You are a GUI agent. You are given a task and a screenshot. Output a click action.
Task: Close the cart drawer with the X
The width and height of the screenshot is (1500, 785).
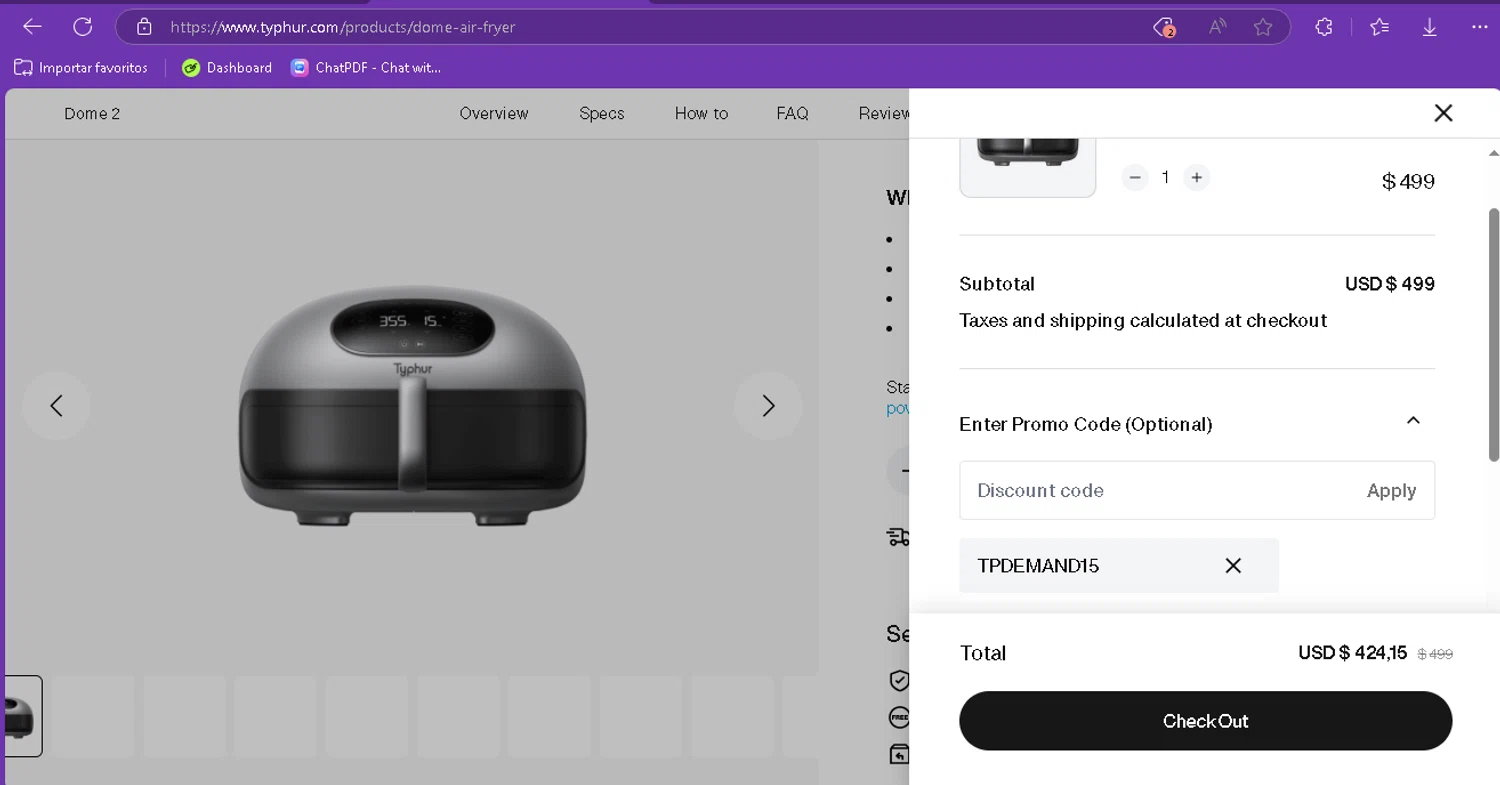tap(1443, 113)
